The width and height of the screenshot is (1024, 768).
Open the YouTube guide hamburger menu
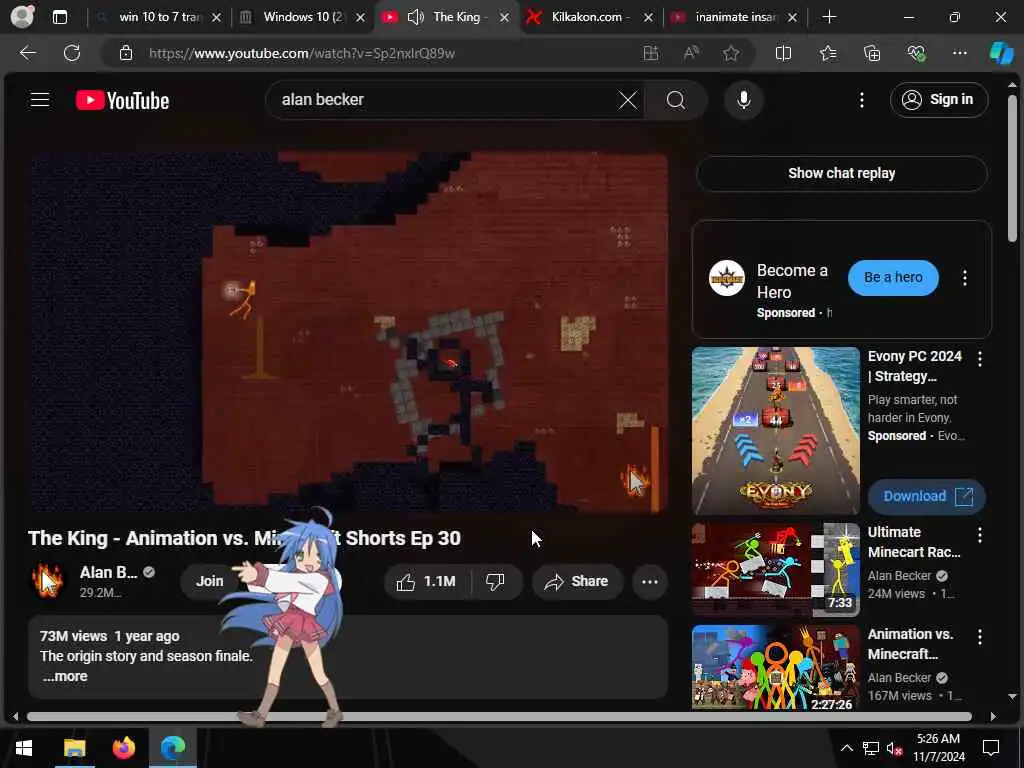point(40,100)
